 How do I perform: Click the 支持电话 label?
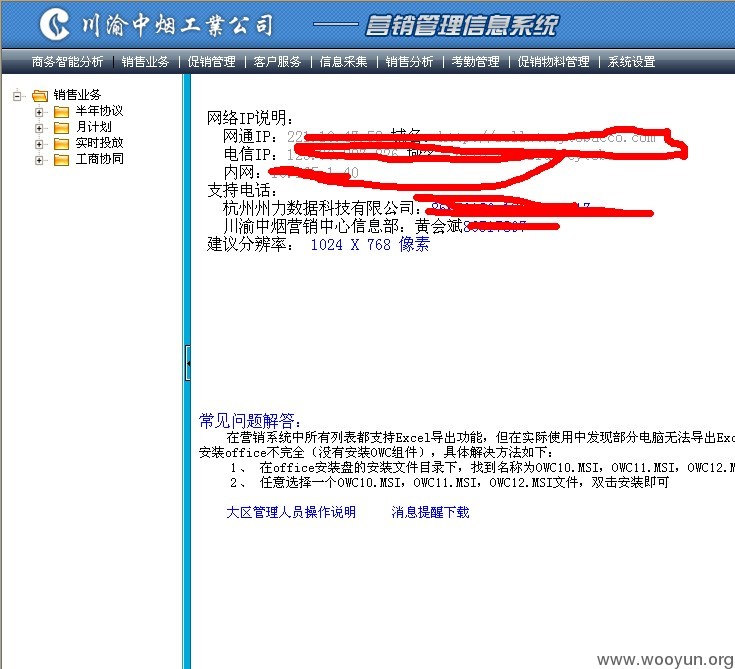click(242, 190)
